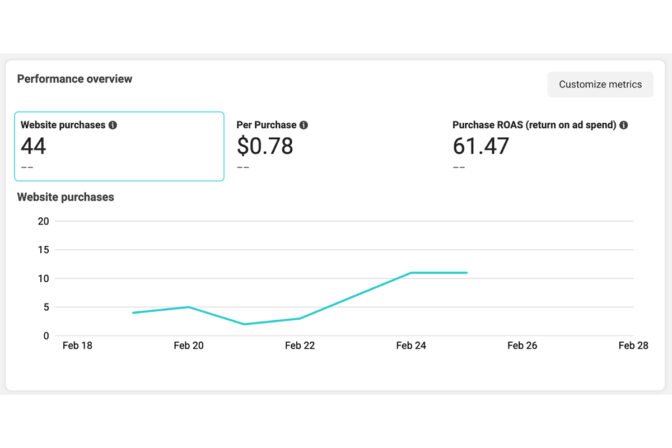Screen dimensions: 672x448
Task: Click the Website purchases chart title
Action: [66, 197]
